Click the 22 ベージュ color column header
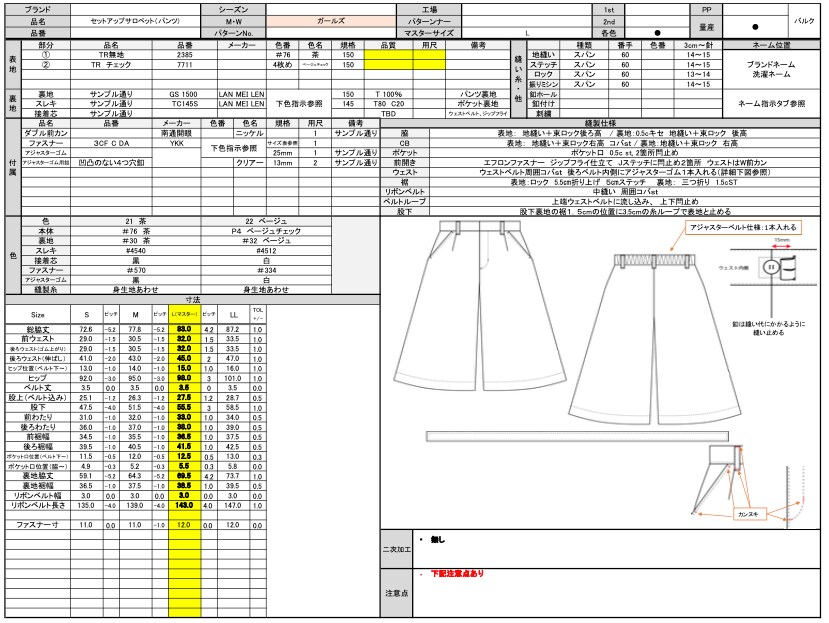The width and height of the screenshot is (829, 623). pyautogui.click(x=266, y=221)
